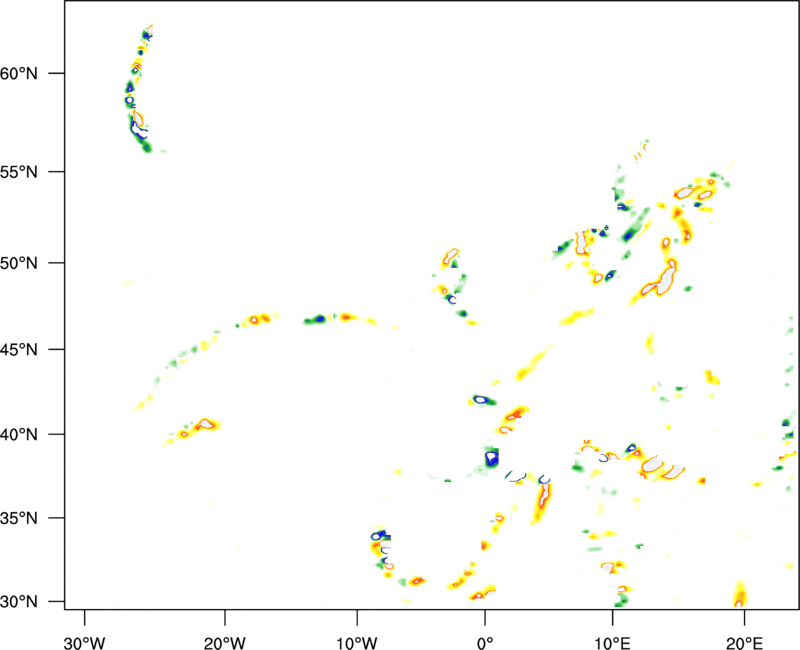Viewport: 800px width, 650px height.
Task: Click the 30°N latitude label
Action: (19, 602)
